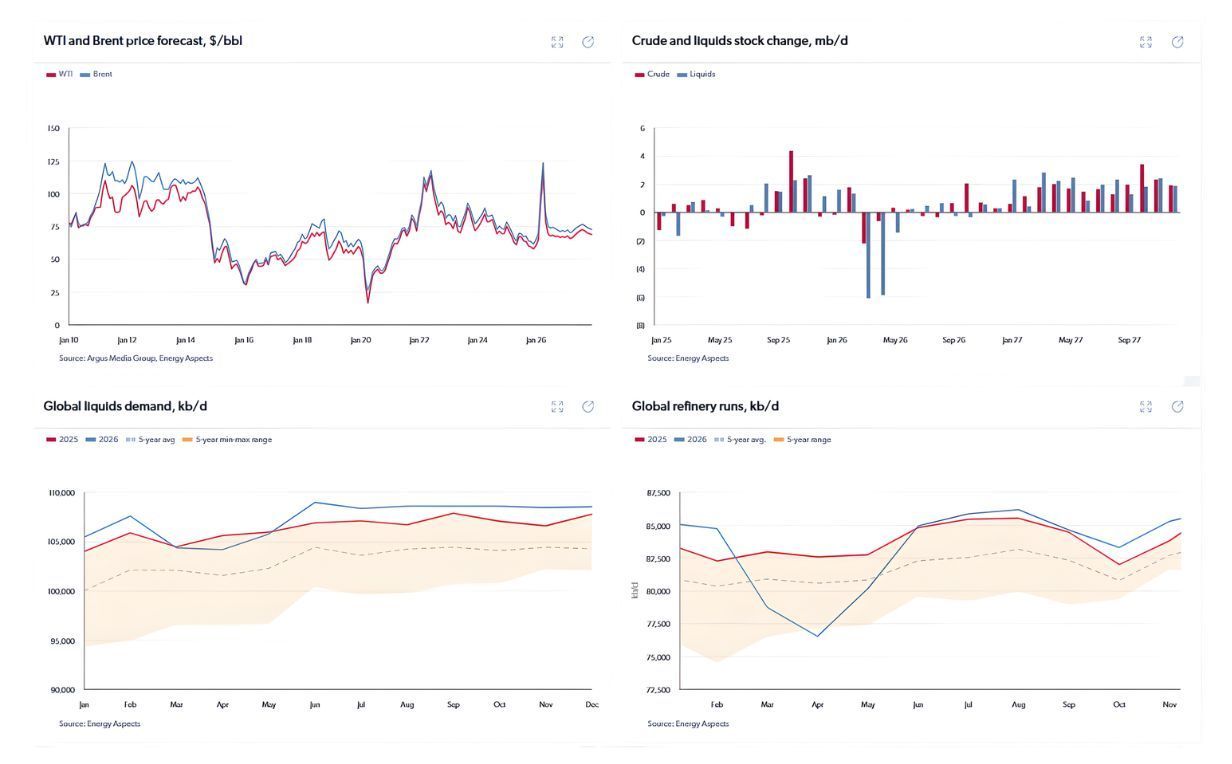Refresh the WTI and Brent forecast data

click(588, 41)
